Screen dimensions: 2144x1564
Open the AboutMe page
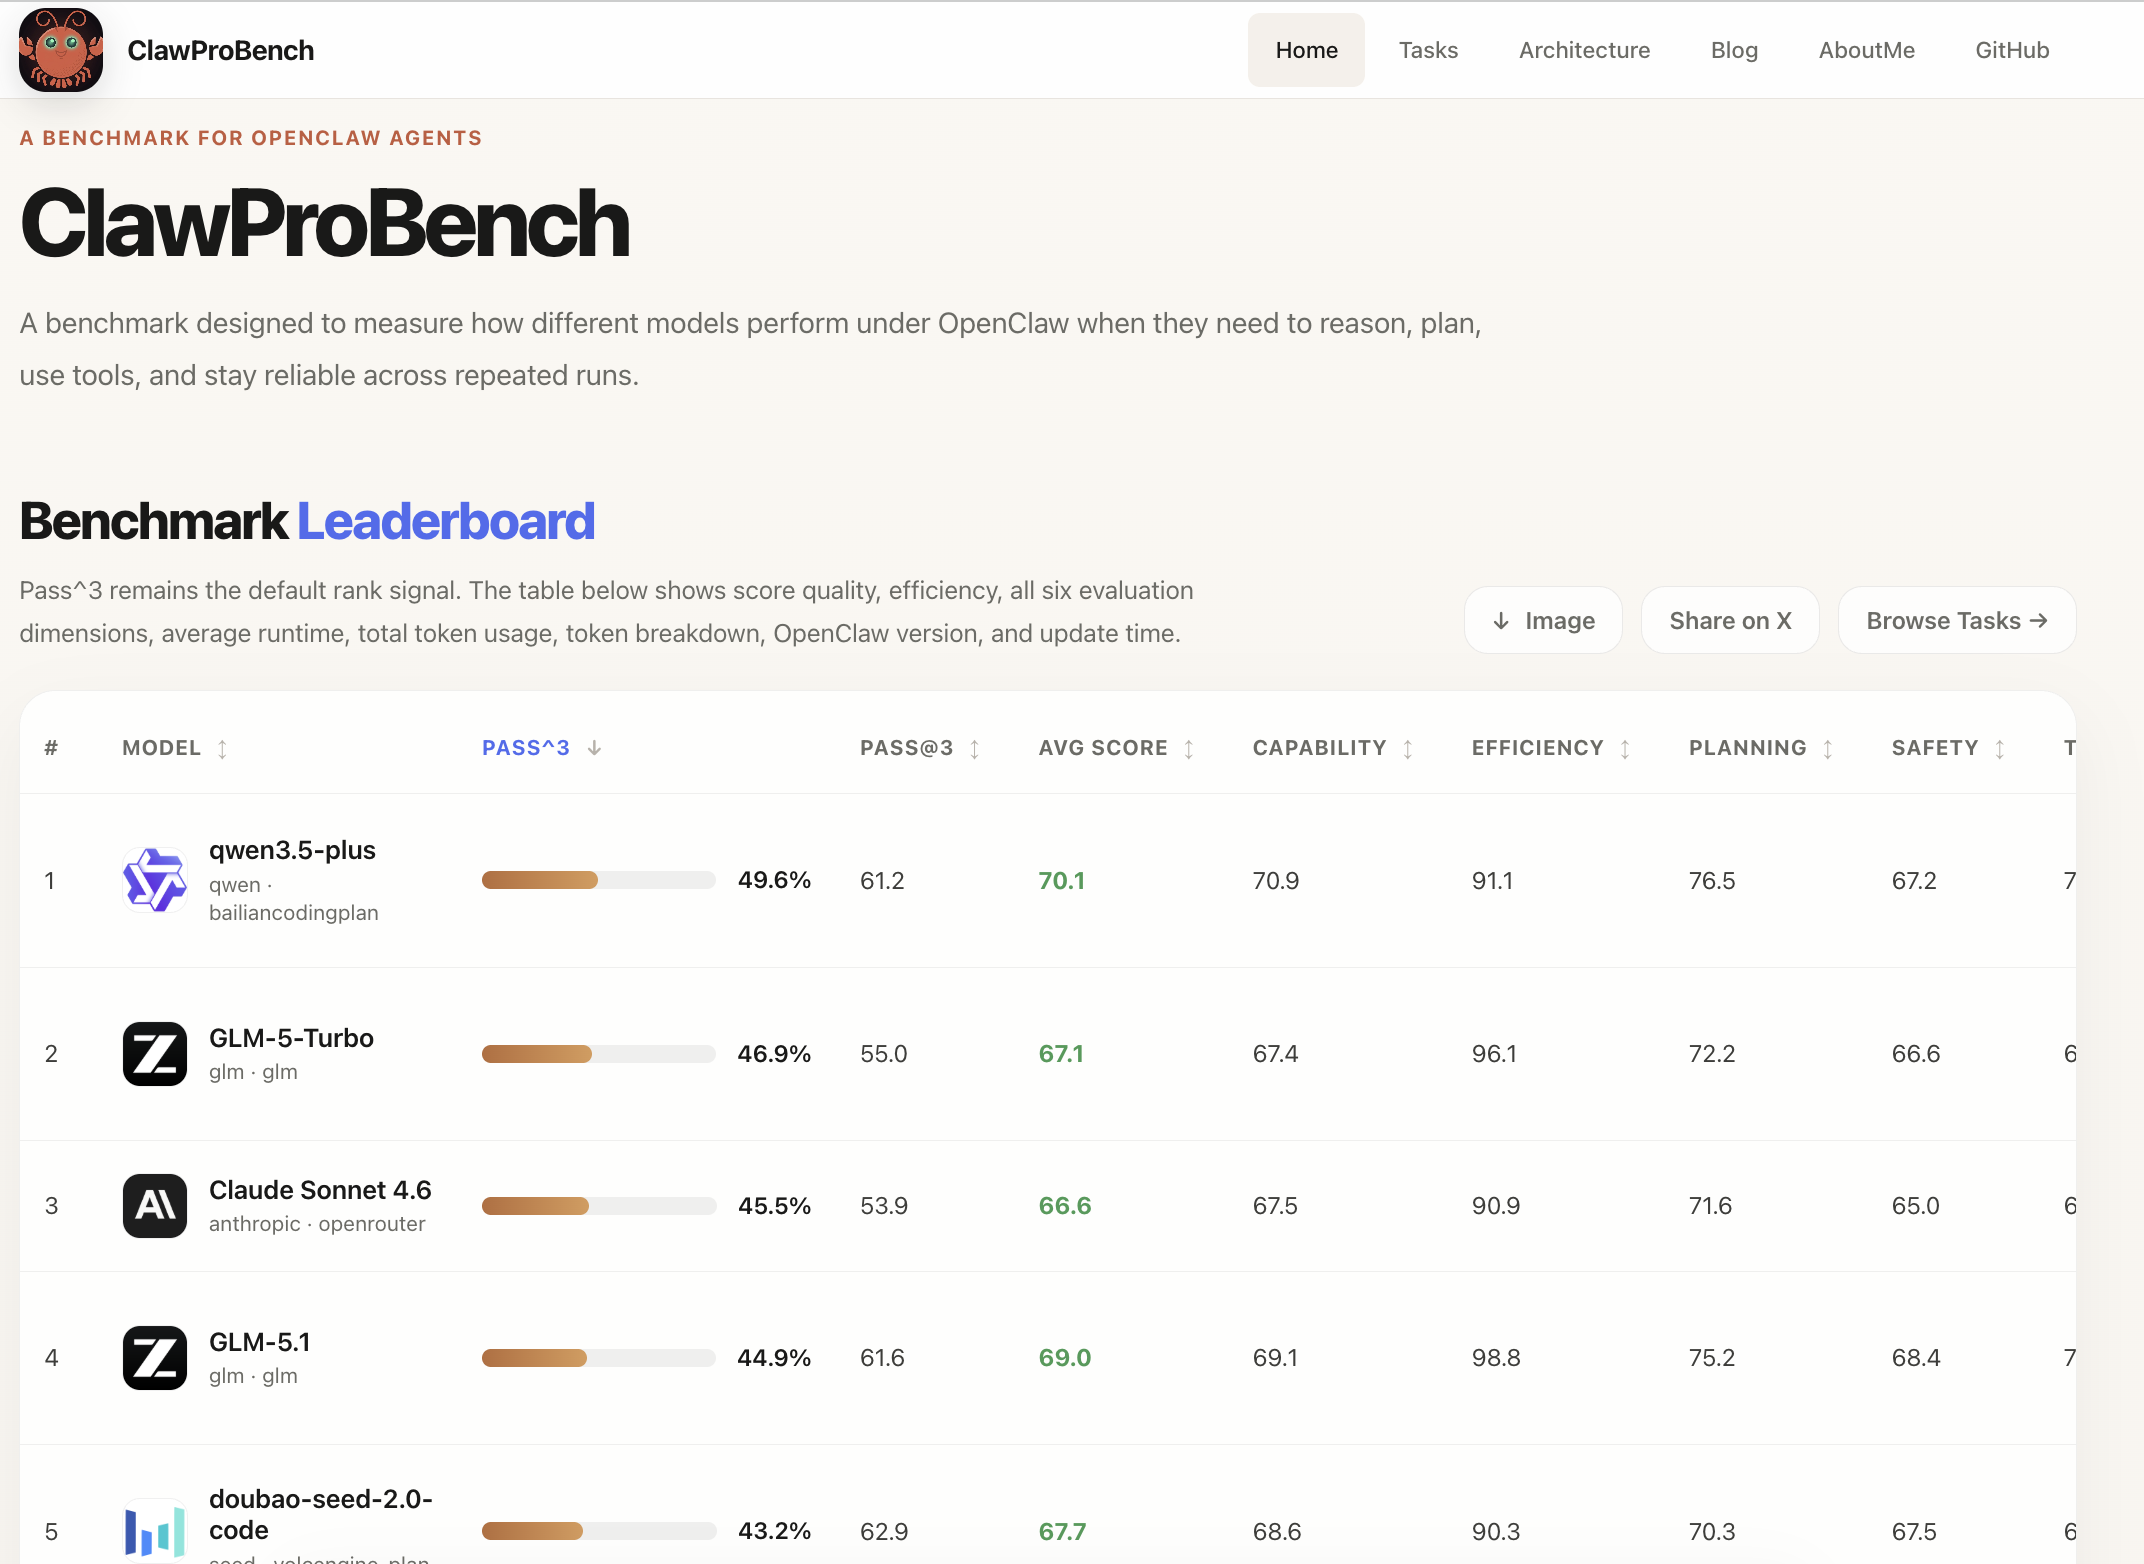[x=1866, y=50]
